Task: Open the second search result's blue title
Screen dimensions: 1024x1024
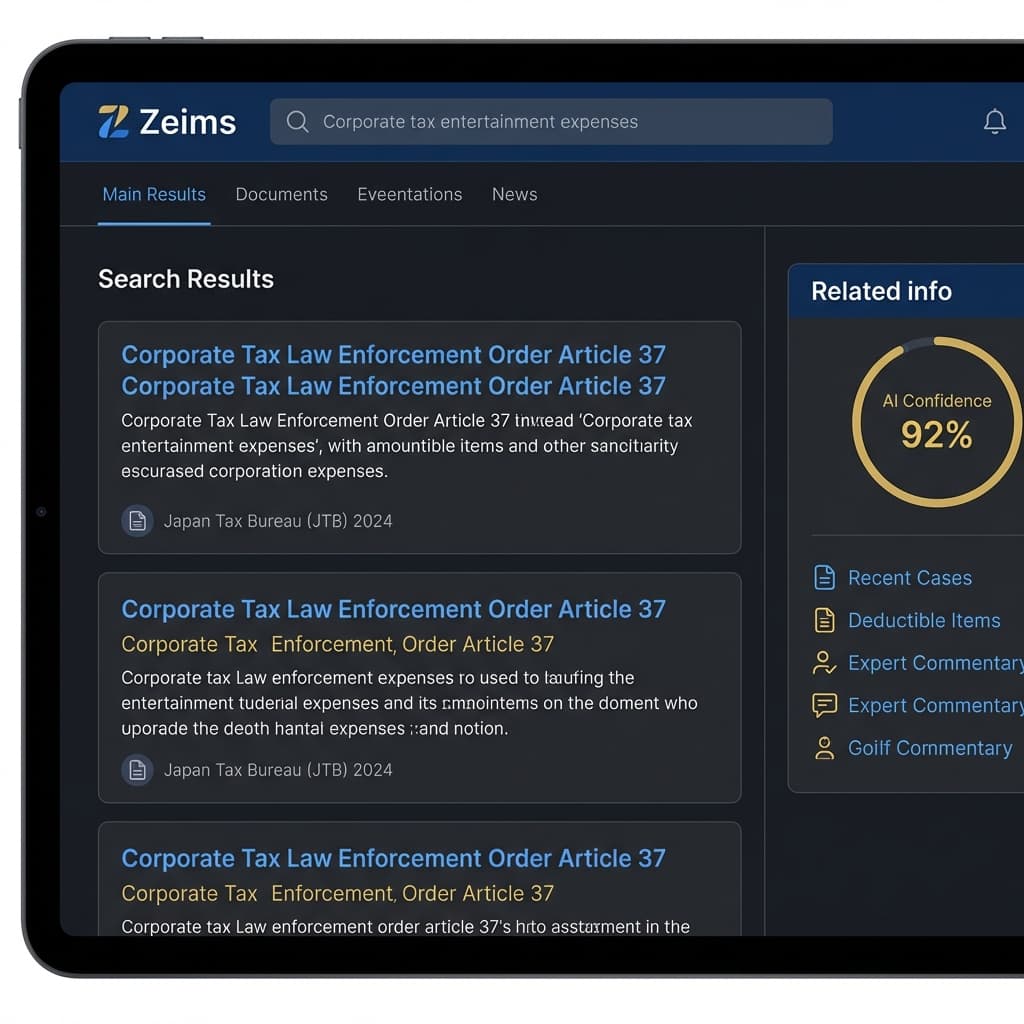Action: point(393,609)
